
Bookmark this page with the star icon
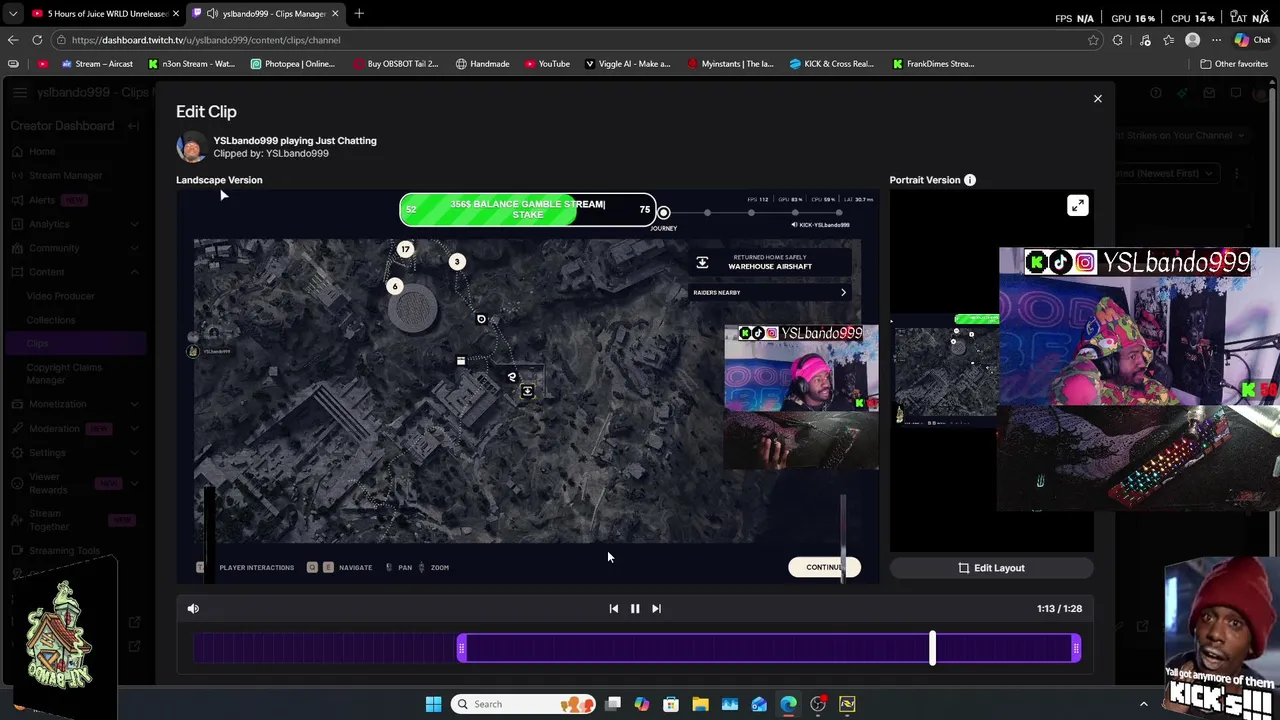click(x=1093, y=40)
